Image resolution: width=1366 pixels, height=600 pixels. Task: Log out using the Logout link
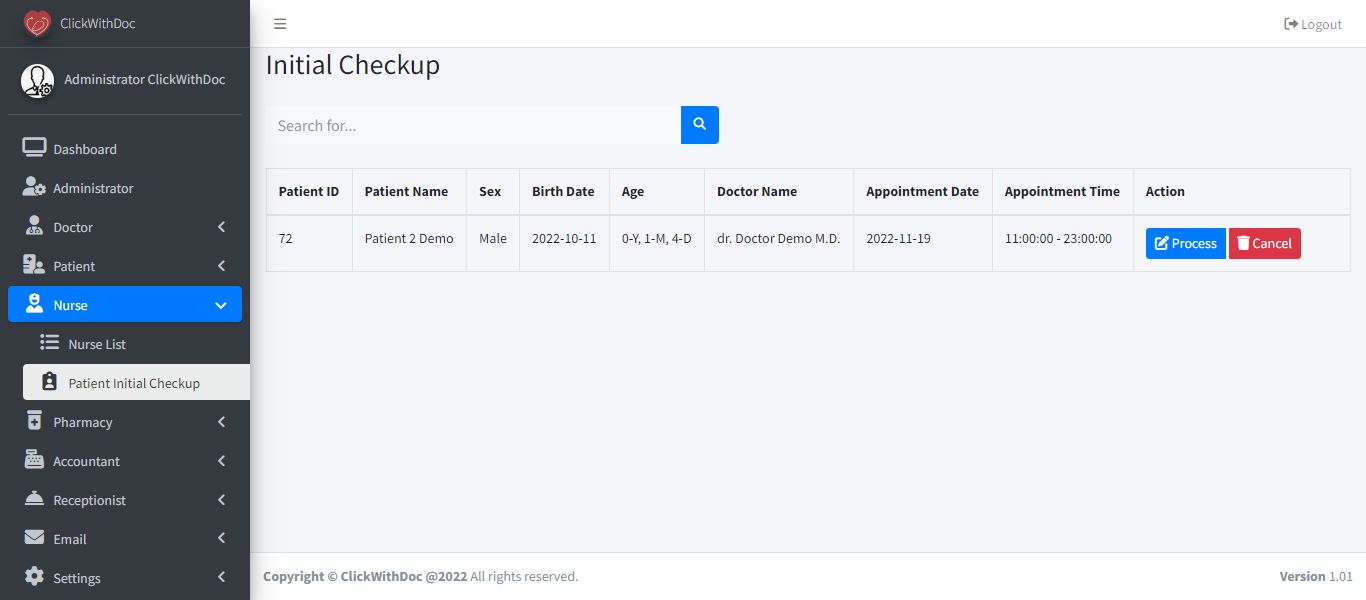(1313, 24)
